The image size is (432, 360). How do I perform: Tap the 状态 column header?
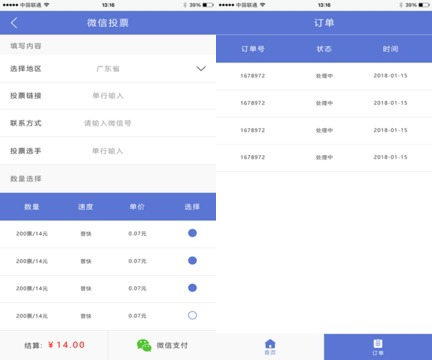[324, 49]
